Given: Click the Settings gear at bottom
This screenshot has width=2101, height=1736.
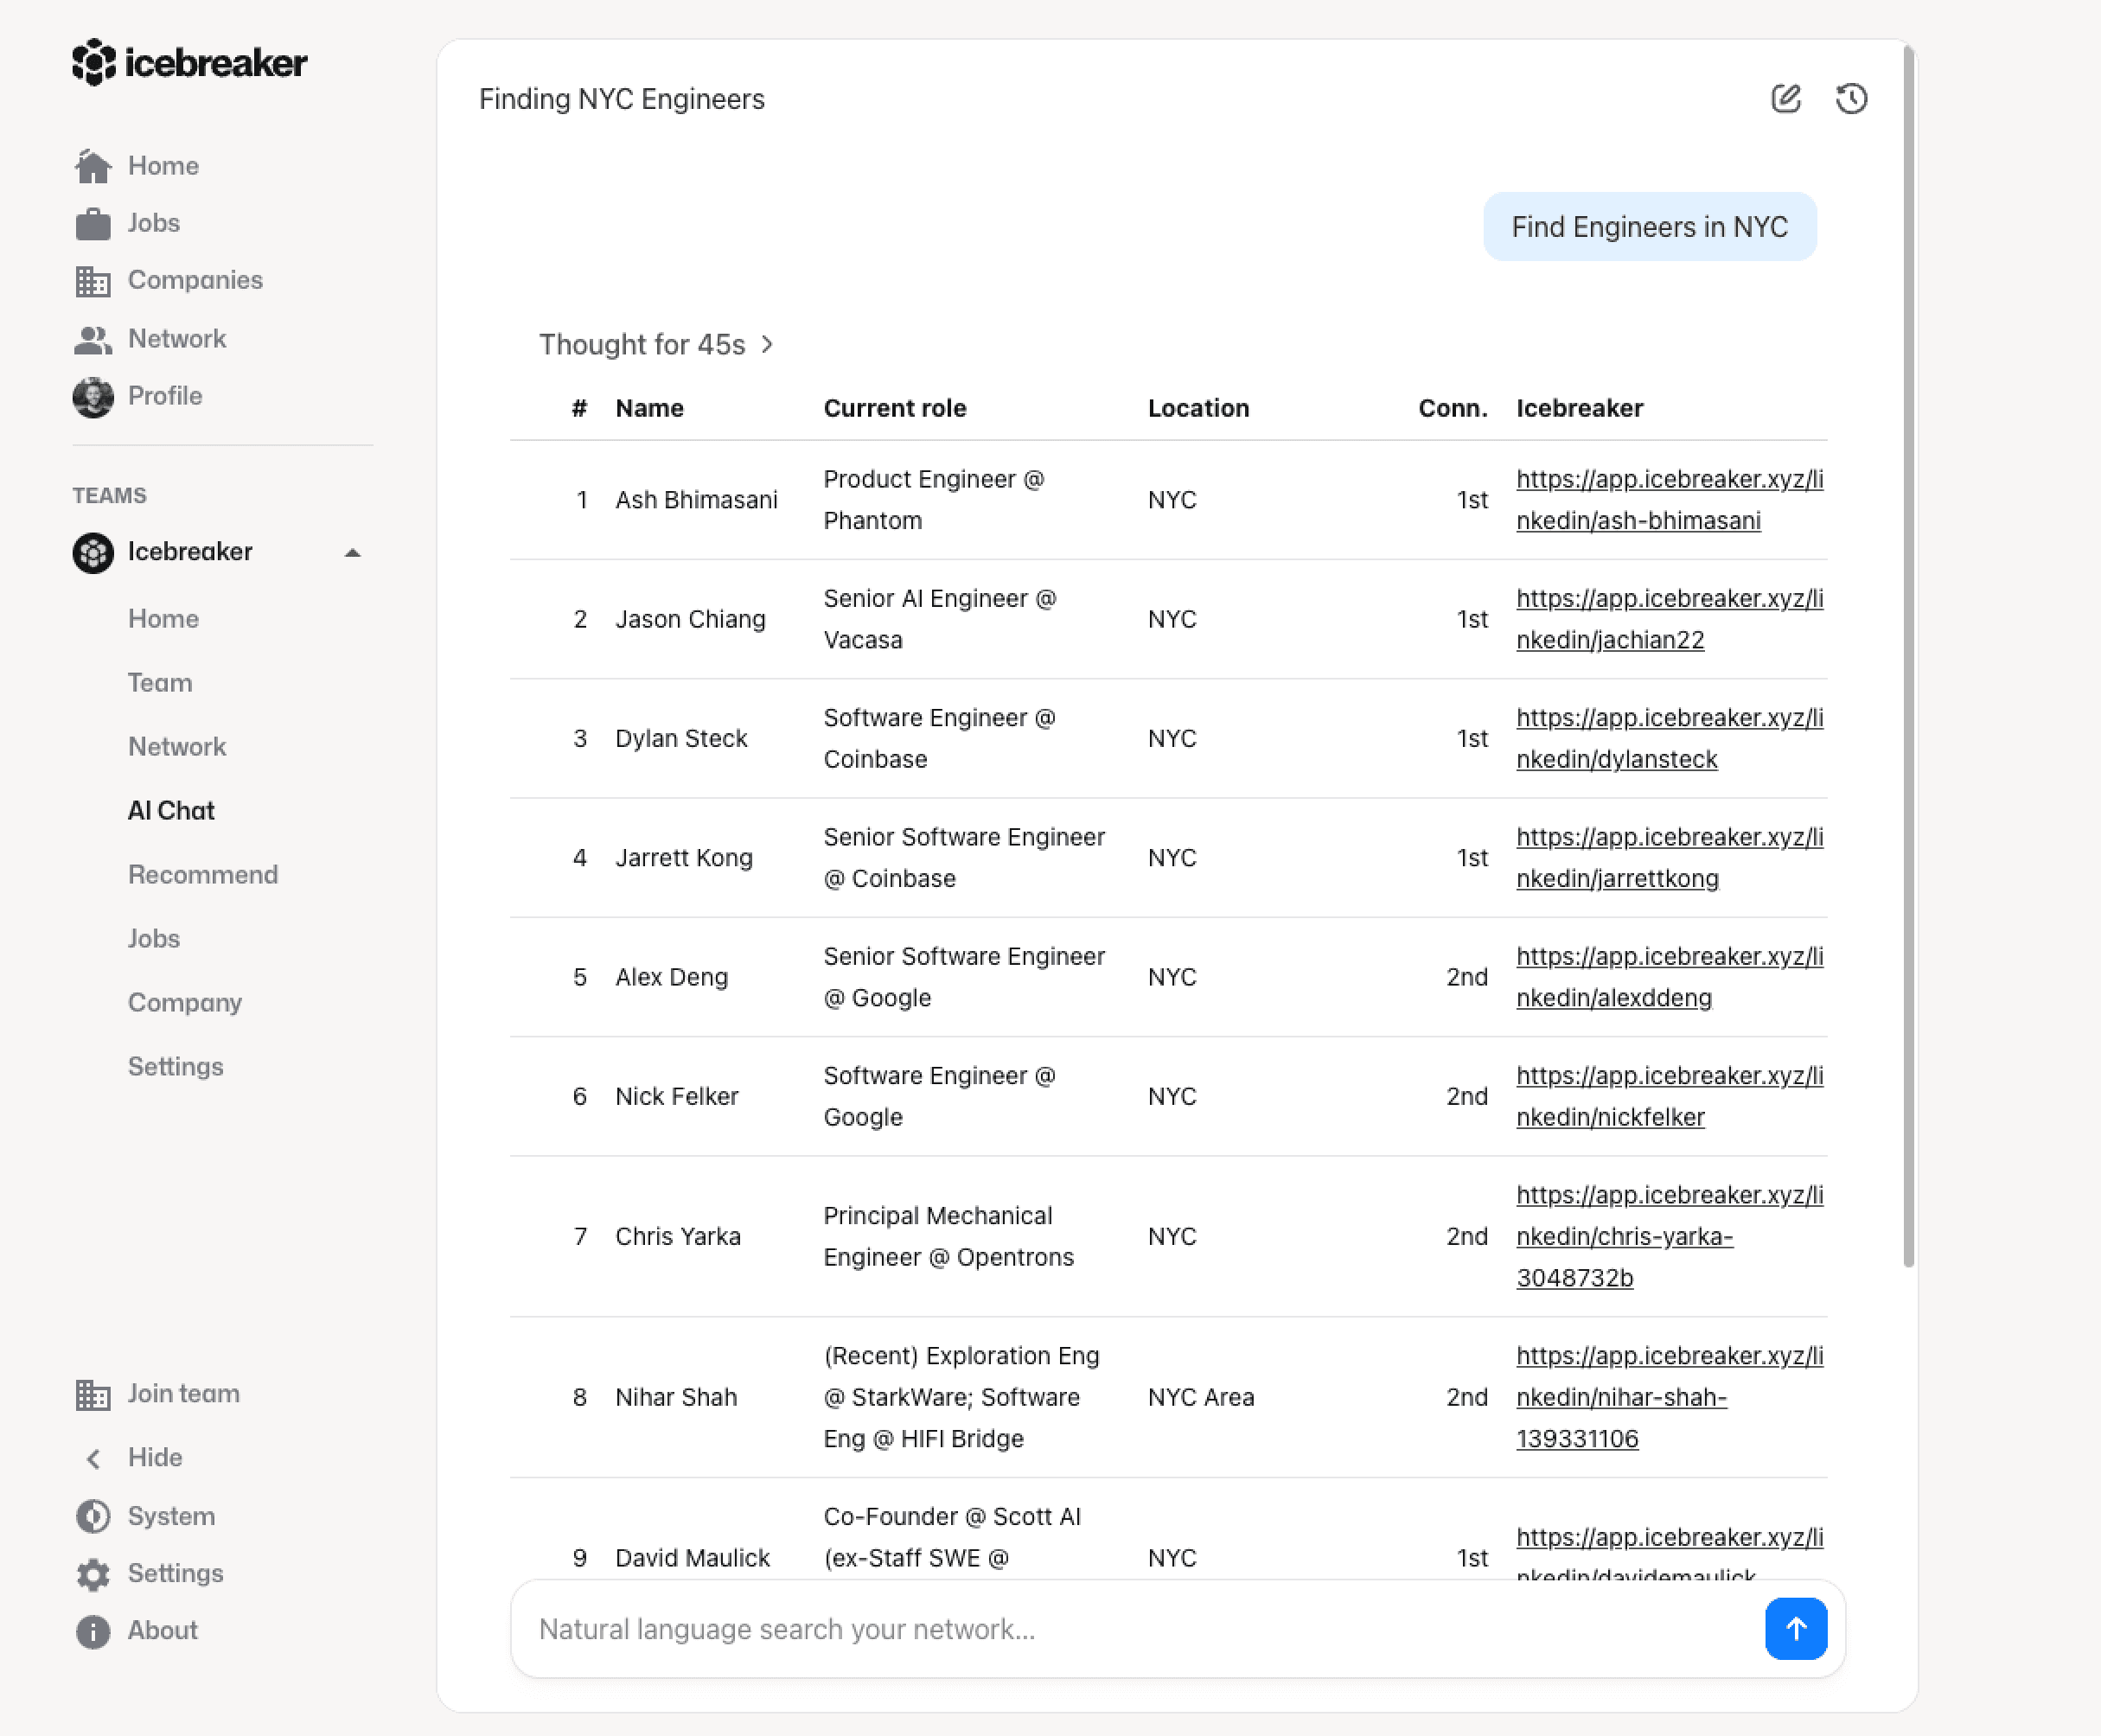Looking at the screenshot, I should point(93,1574).
